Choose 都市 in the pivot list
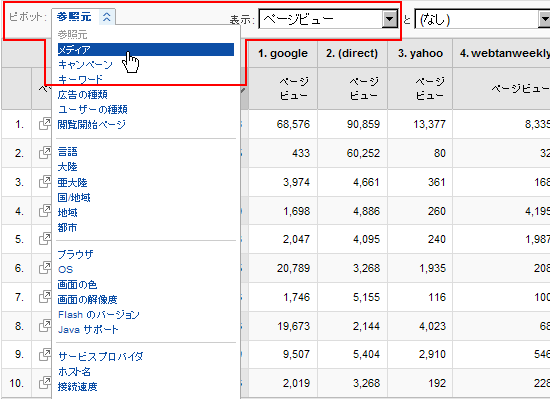Screen dimensions: 550x399 [x=67, y=228]
